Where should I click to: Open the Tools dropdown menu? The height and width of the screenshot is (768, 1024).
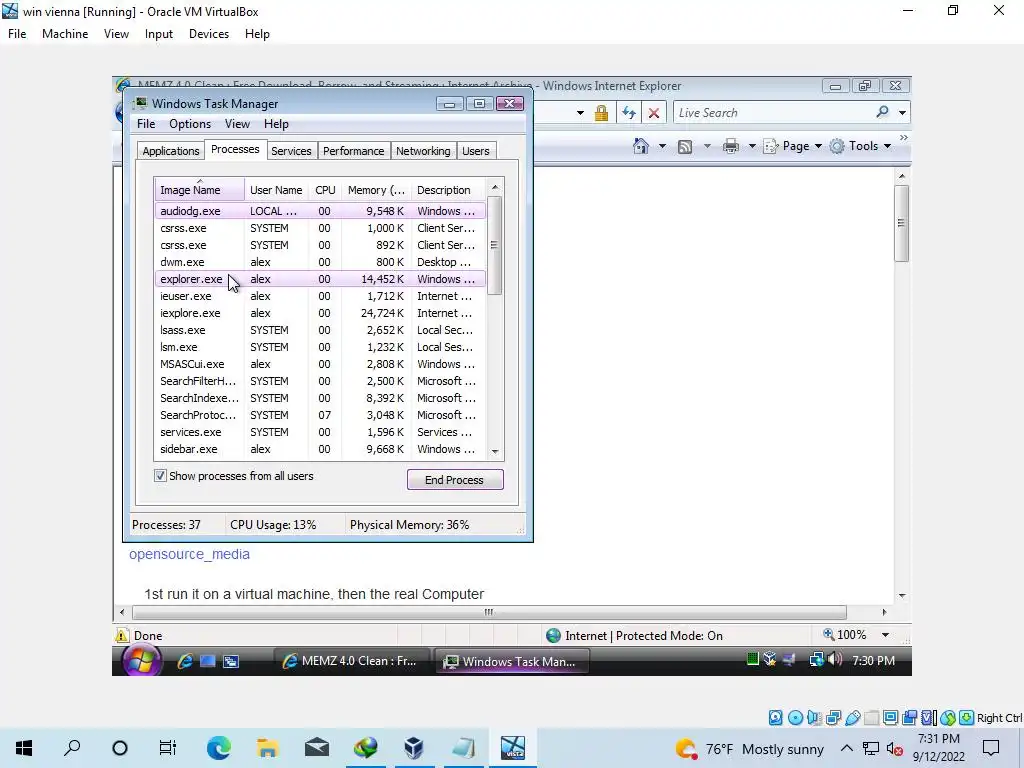click(860, 146)
